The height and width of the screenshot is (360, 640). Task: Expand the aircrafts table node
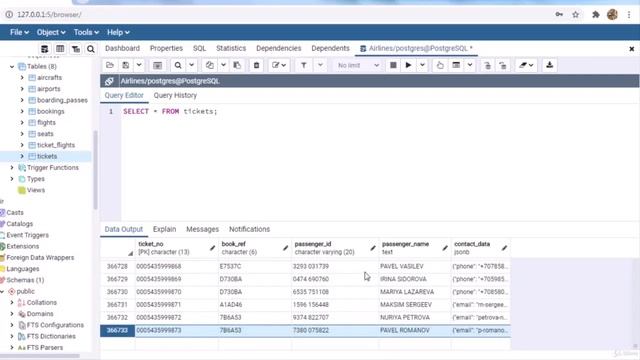pyautogui.click(x=22, y=78)
